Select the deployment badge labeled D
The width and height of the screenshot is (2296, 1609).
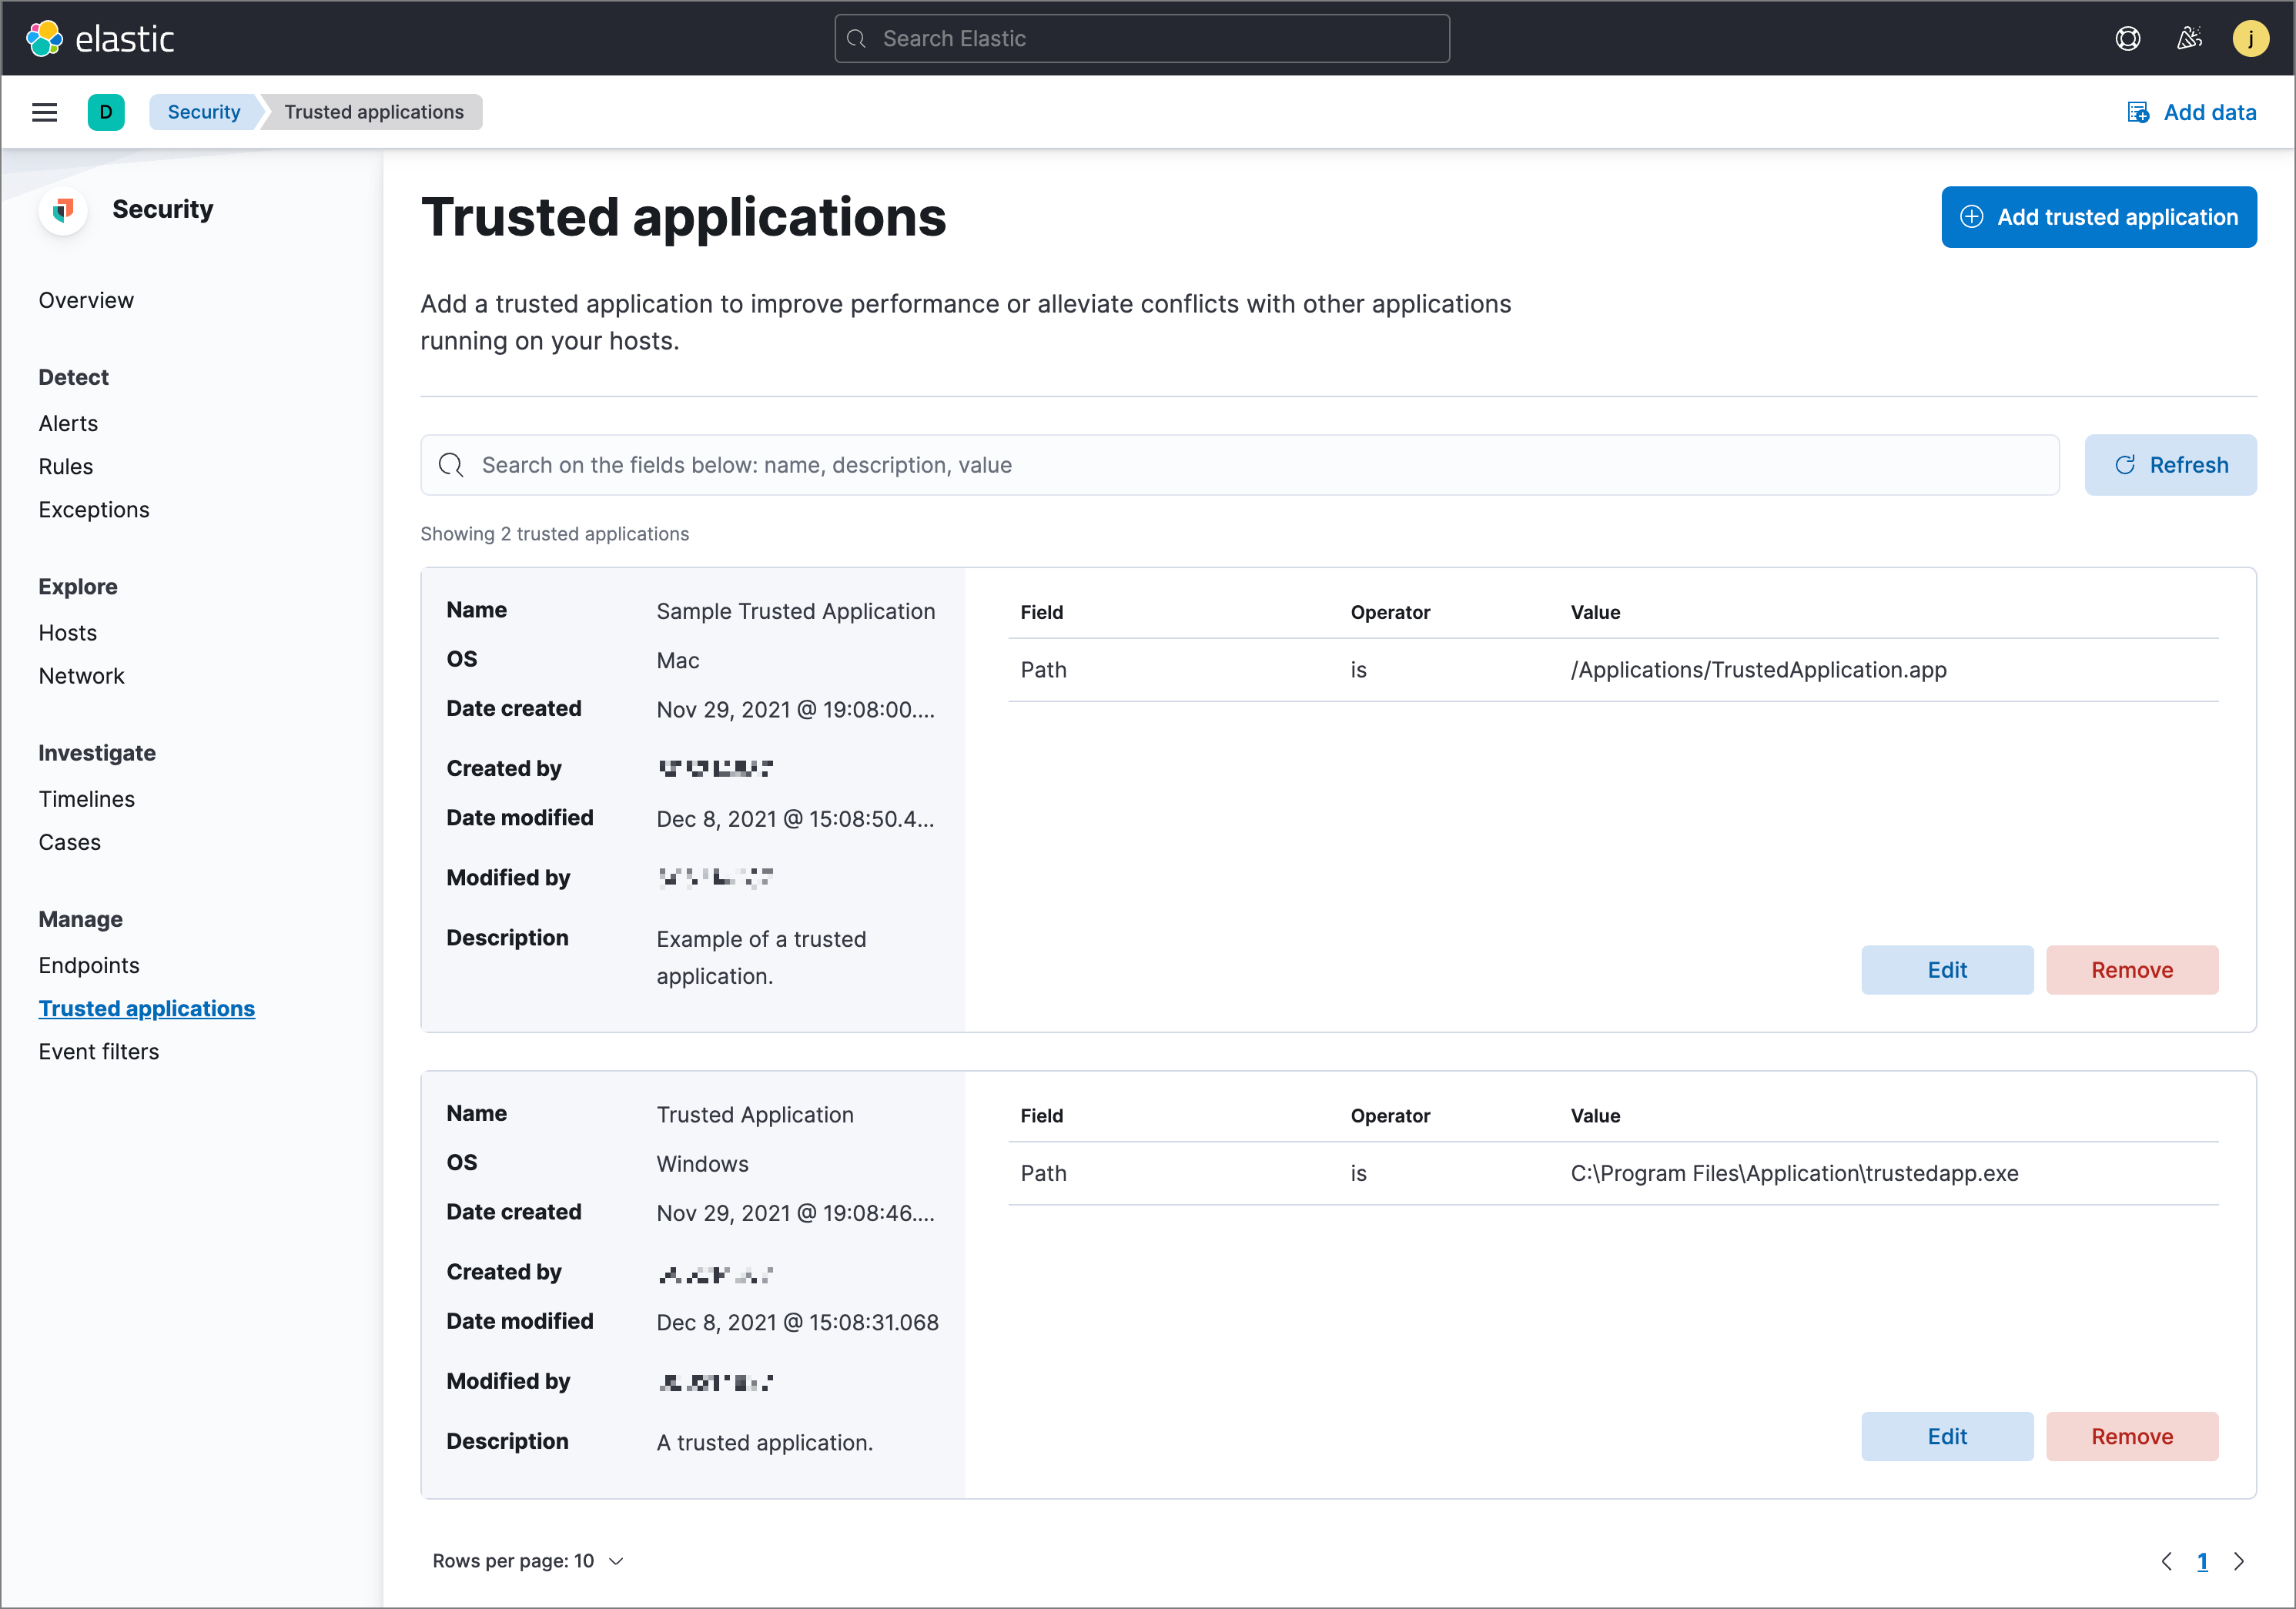tap(107, 112)
